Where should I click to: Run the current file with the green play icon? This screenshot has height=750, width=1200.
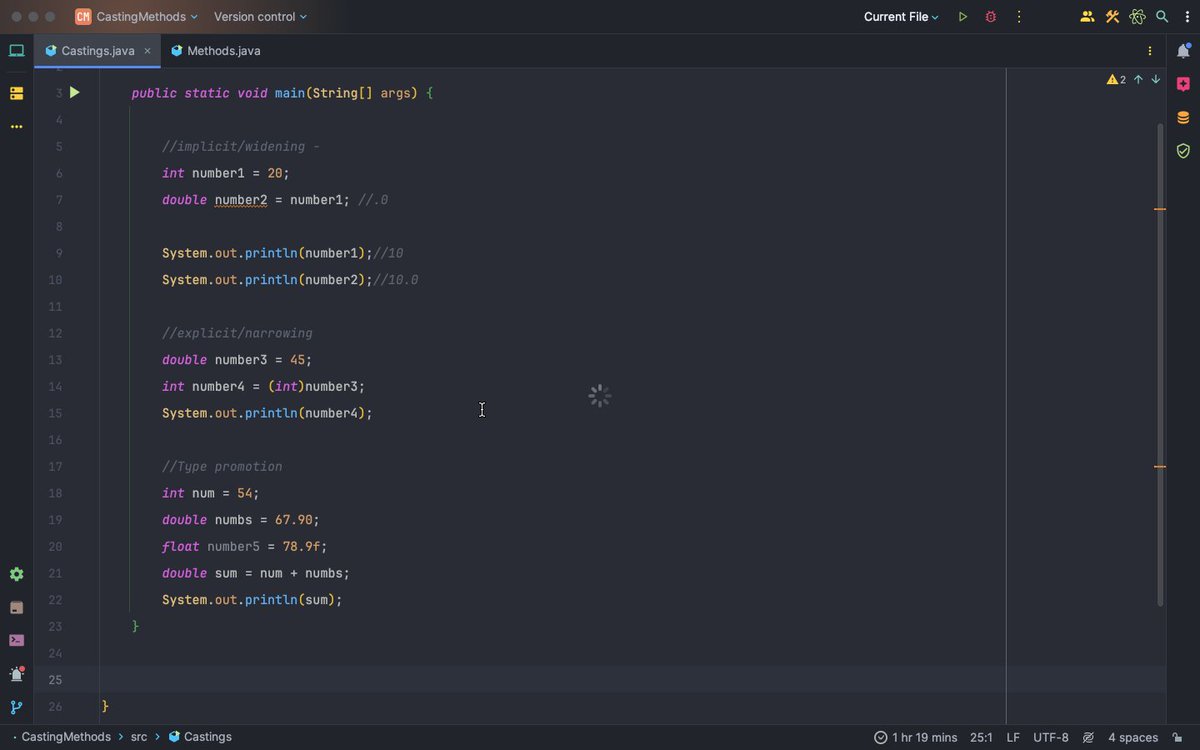coord(963,17)
